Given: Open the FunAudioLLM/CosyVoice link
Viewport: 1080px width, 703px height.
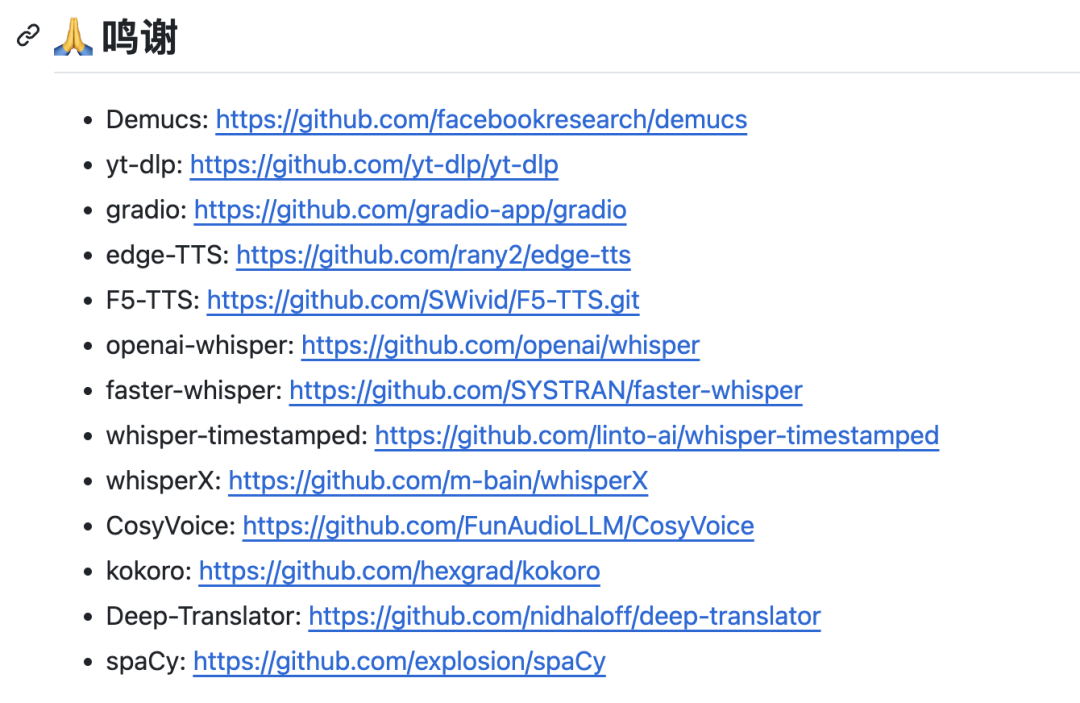Looking at the screenshot, I should click(498, 526).
